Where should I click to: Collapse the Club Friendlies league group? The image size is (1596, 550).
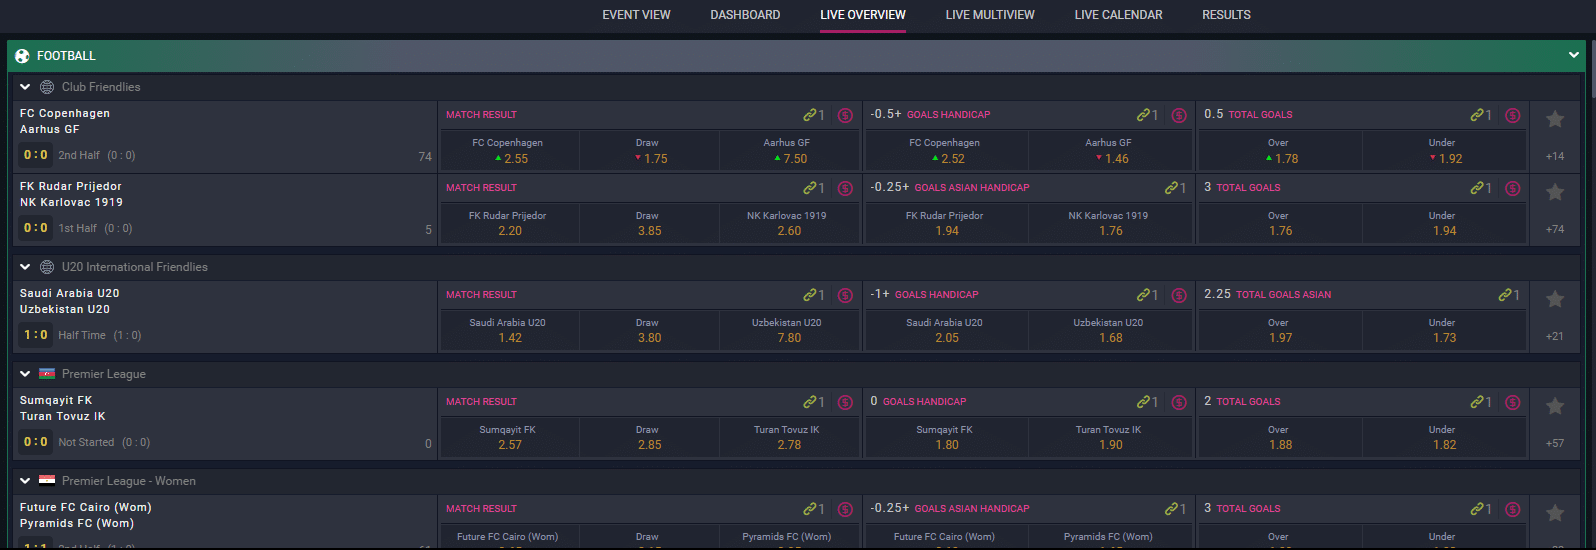(x=25, y=87)
